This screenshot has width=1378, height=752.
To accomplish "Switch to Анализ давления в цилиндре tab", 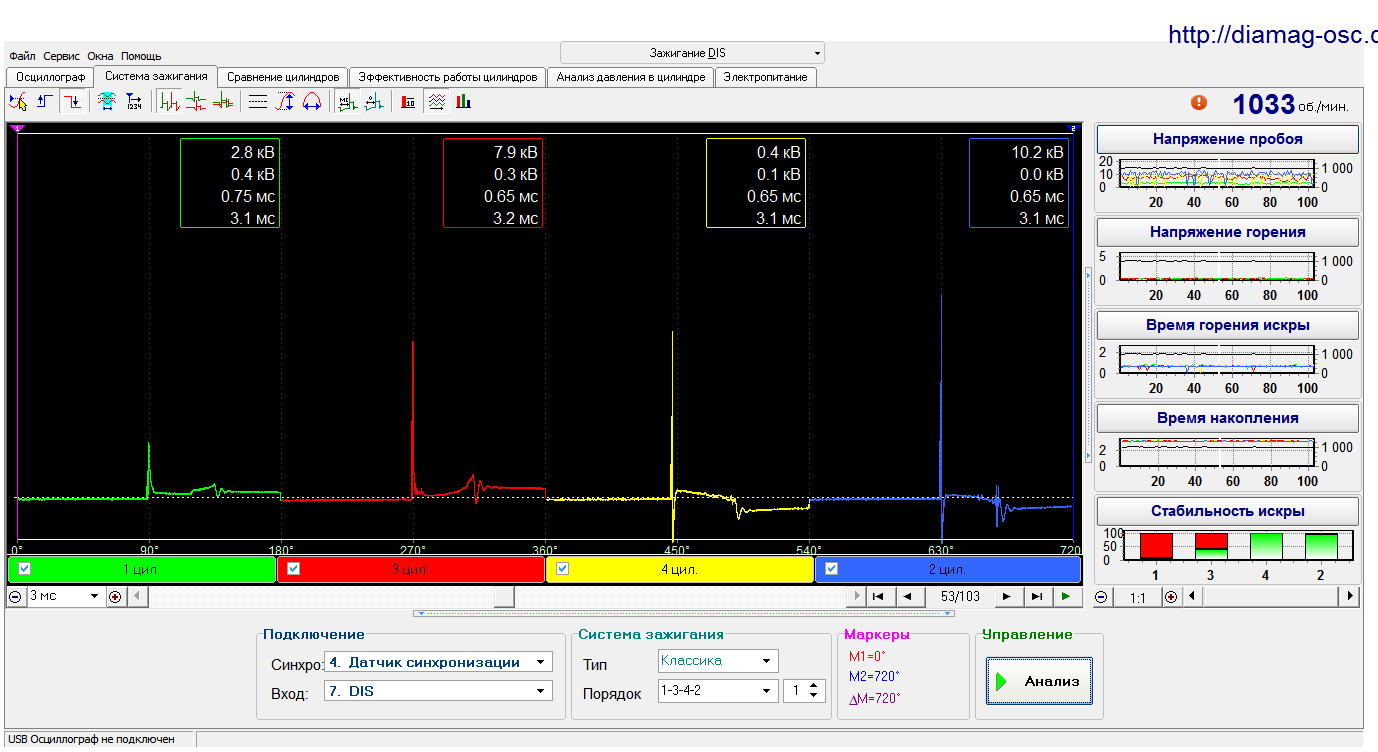I will [x=631, y=77].
